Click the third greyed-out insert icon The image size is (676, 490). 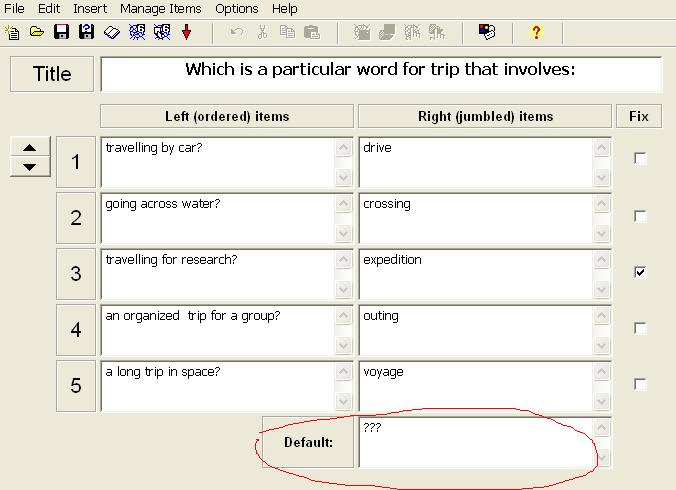(x=412, y=32)
